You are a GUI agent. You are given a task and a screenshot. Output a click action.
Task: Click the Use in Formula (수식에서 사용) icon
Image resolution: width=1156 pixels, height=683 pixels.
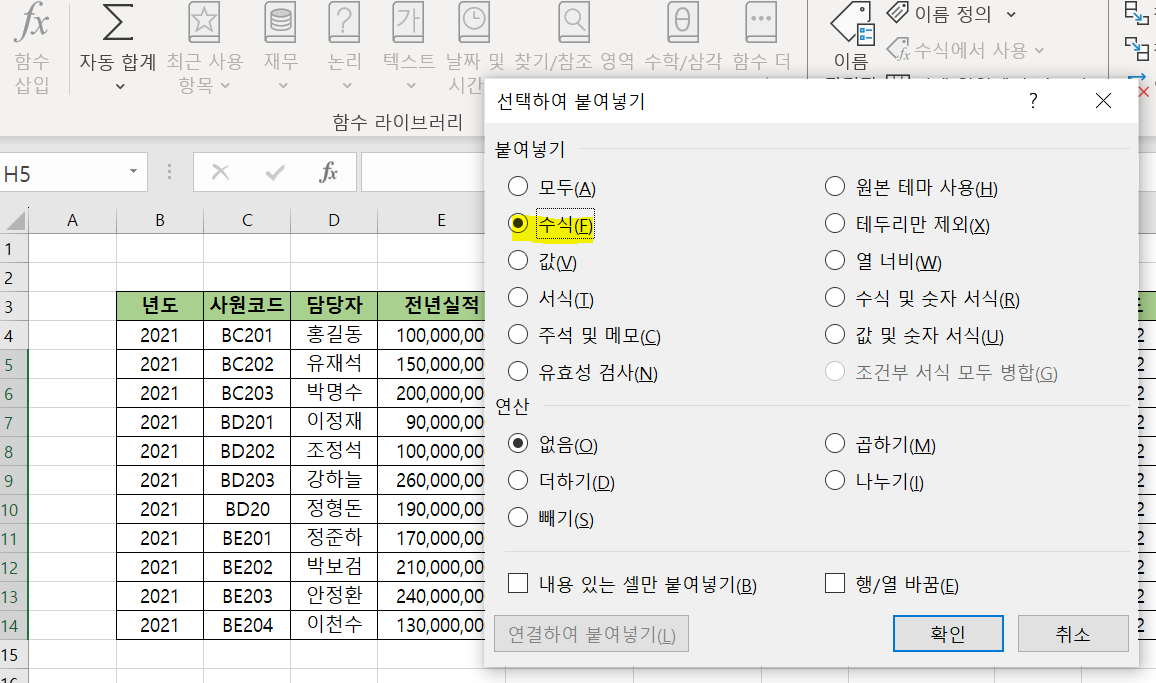[x=897, y=49]
